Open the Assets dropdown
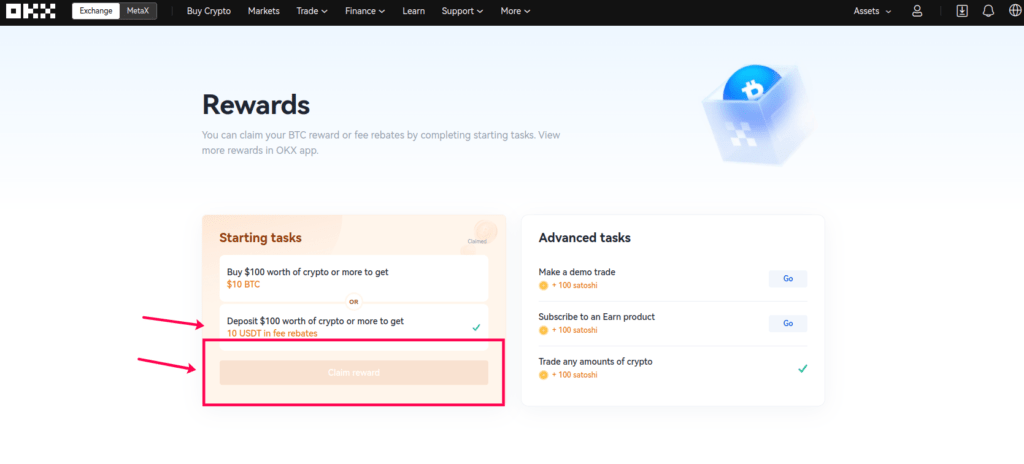 [x=872, y=11]
